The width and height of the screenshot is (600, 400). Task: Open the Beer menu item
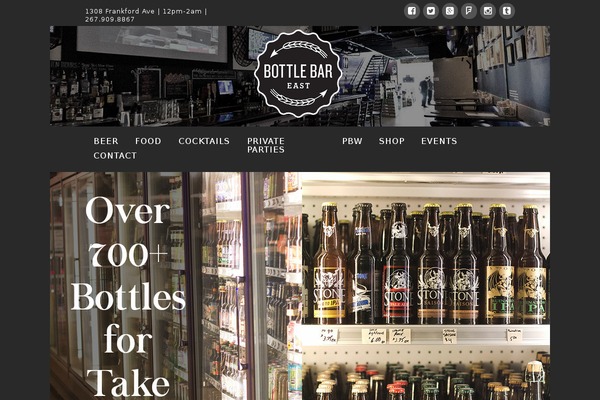106,141
